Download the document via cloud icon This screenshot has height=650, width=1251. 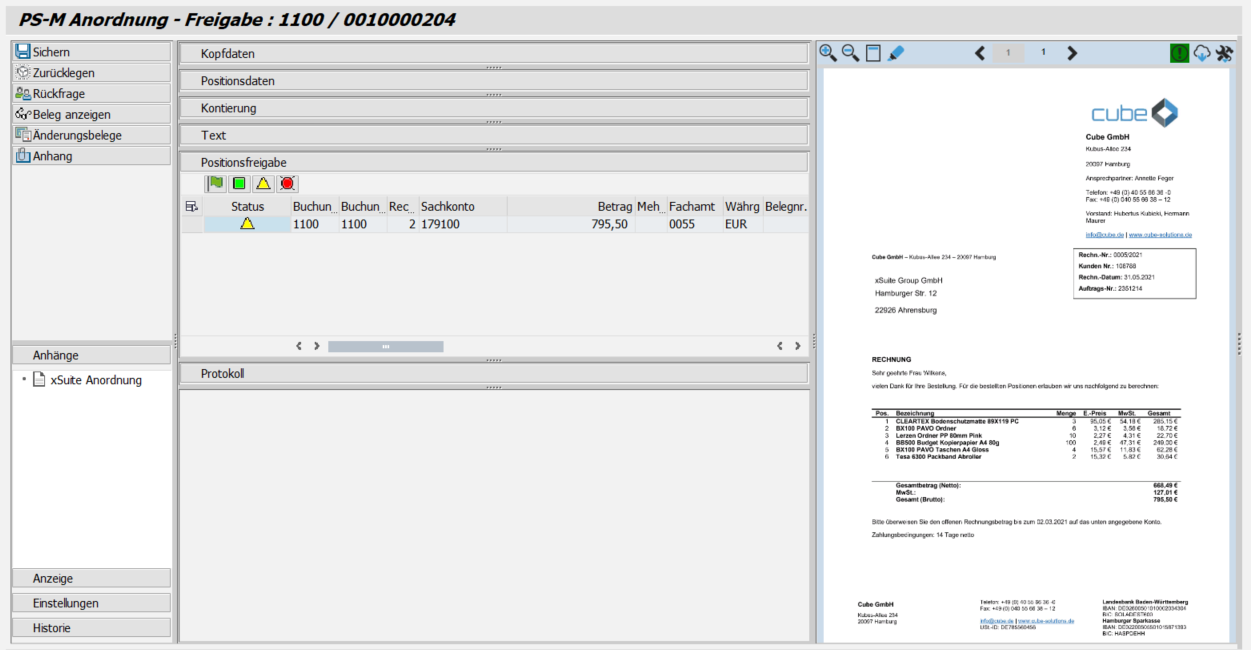pyautogui.click(x=1202, y=53)
